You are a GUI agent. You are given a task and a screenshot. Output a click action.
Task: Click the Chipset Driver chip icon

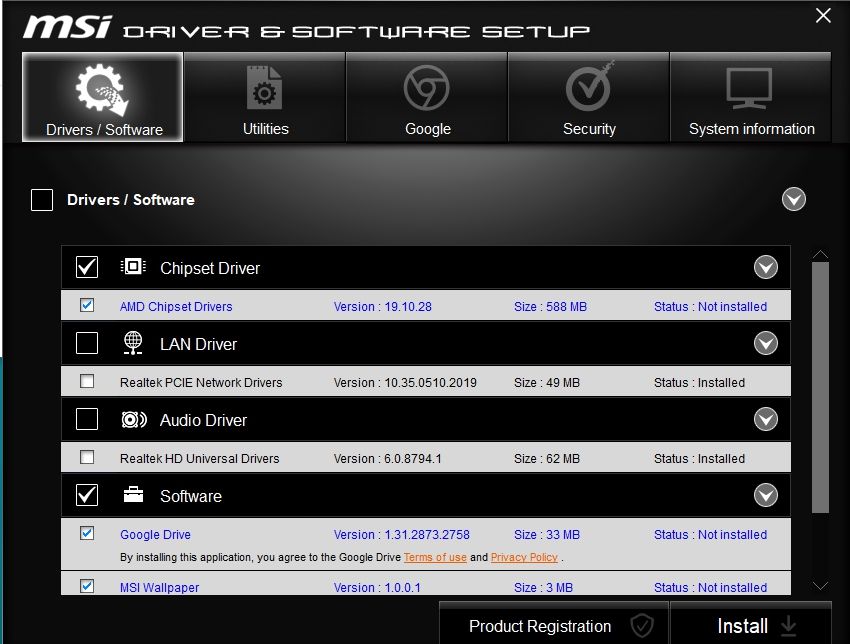[x=133, y=267]
